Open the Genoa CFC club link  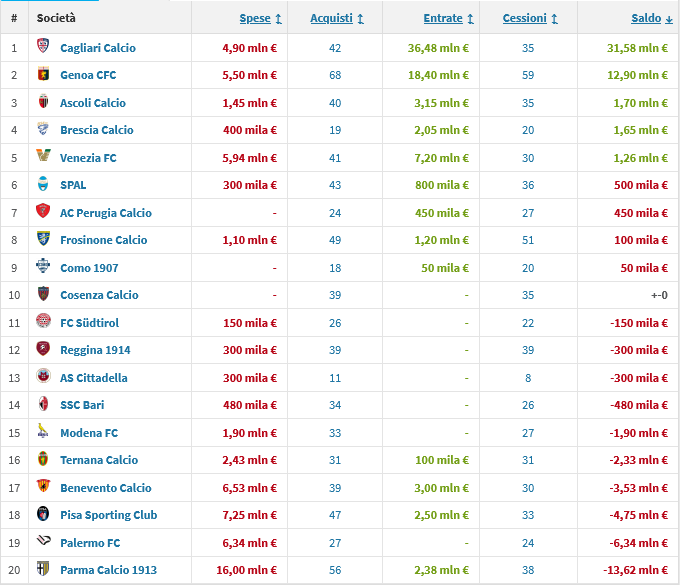[88, 75]
